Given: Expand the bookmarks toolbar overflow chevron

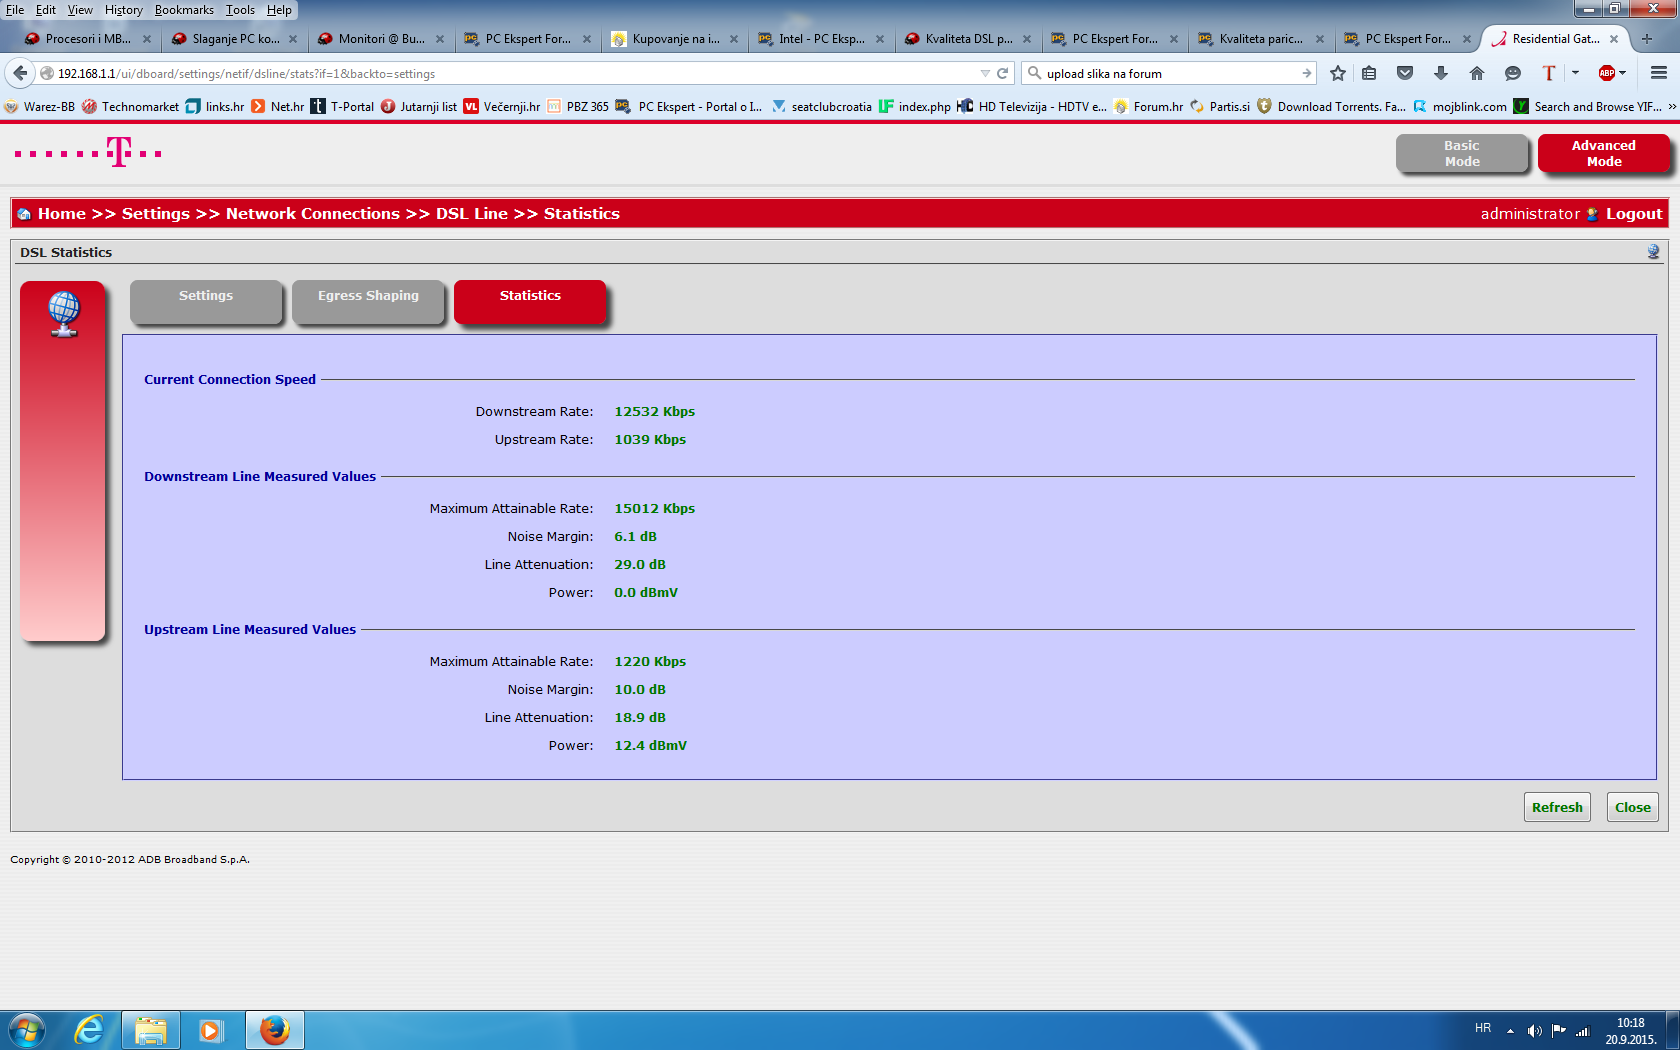Looking at the screenshot, I should [x=1671, y=107].
